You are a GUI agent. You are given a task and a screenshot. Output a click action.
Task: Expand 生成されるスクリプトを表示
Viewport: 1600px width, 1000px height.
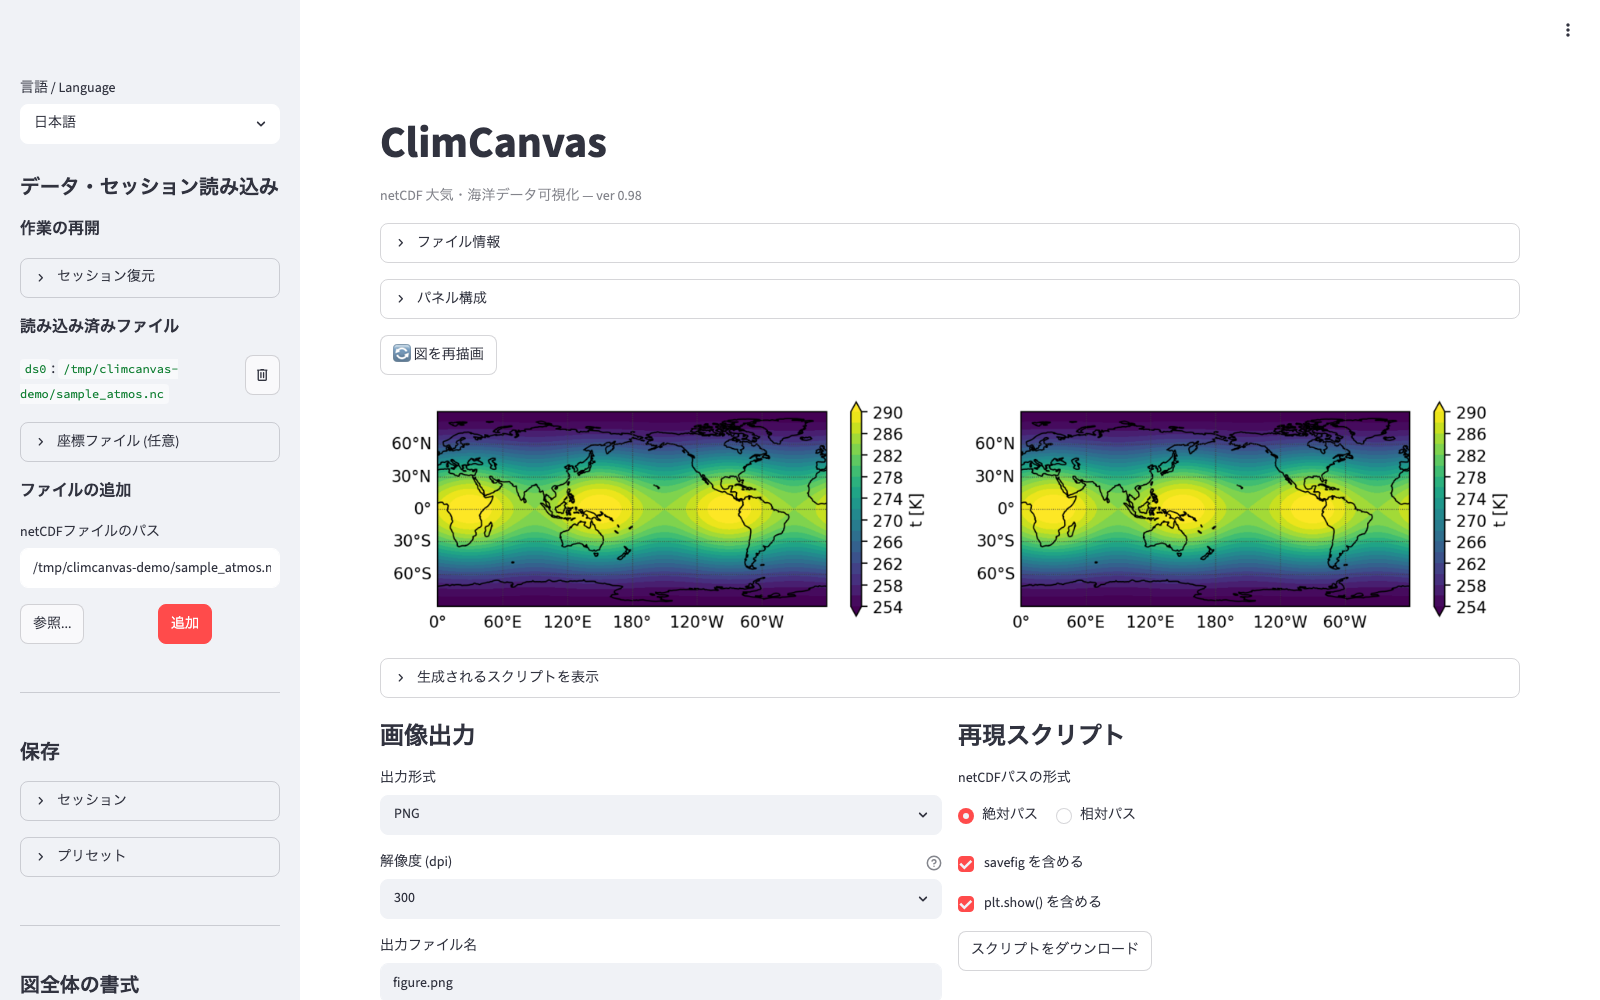(949, 677)
